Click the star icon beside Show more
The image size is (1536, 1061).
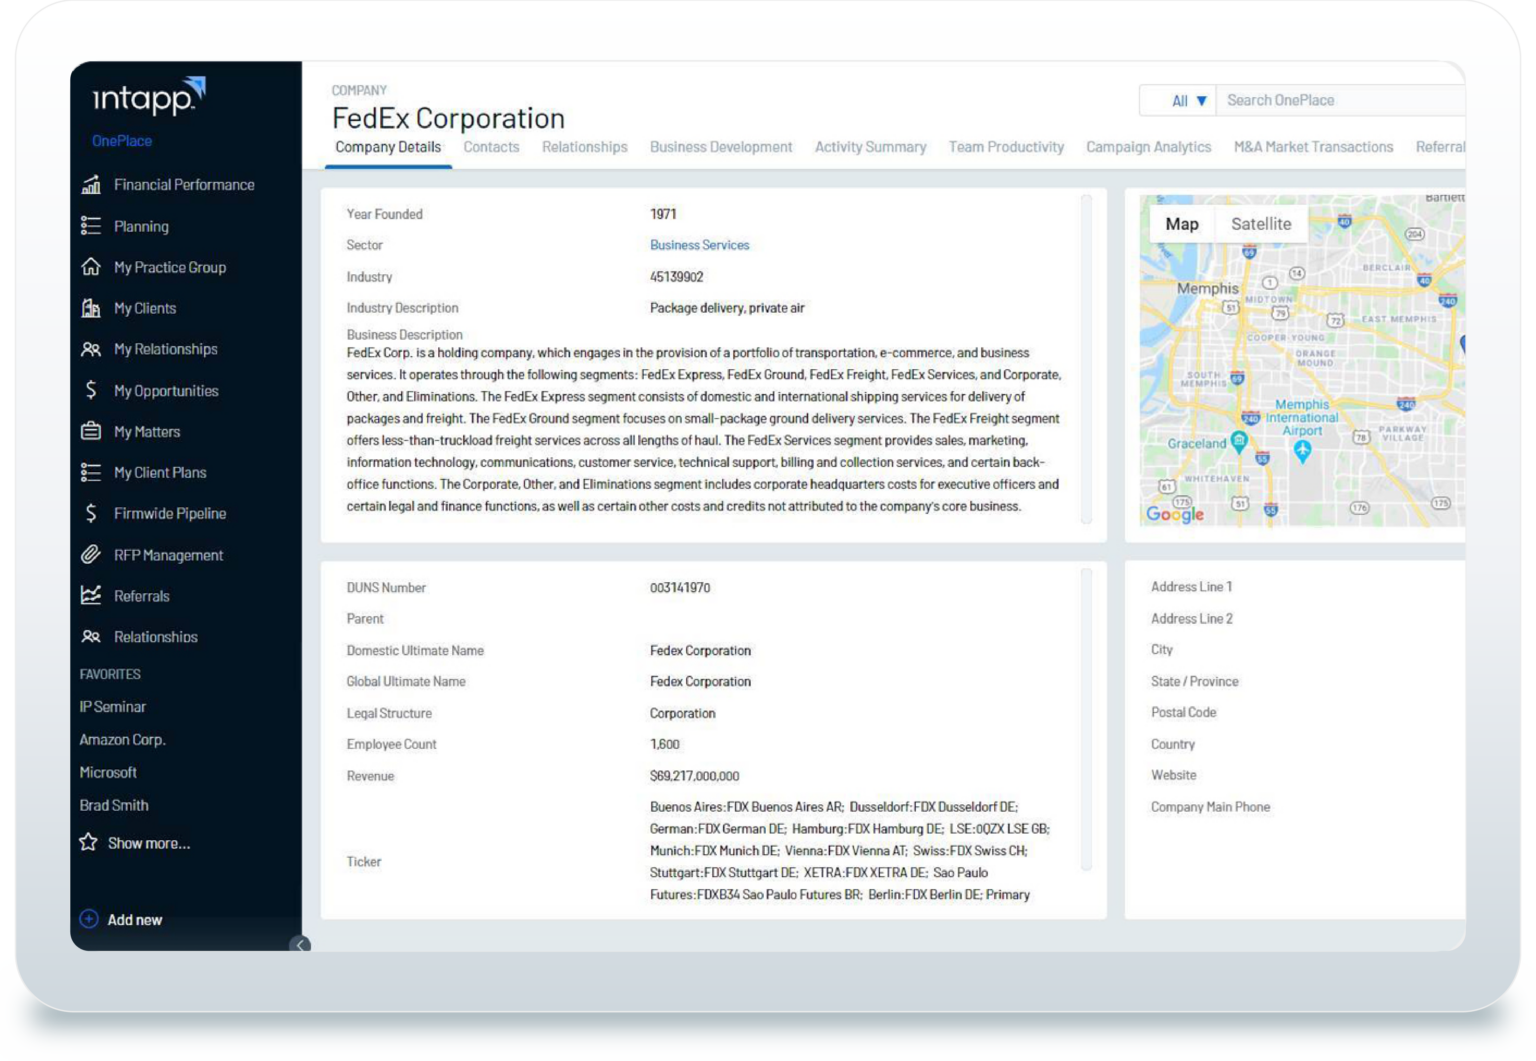point(89,842)
